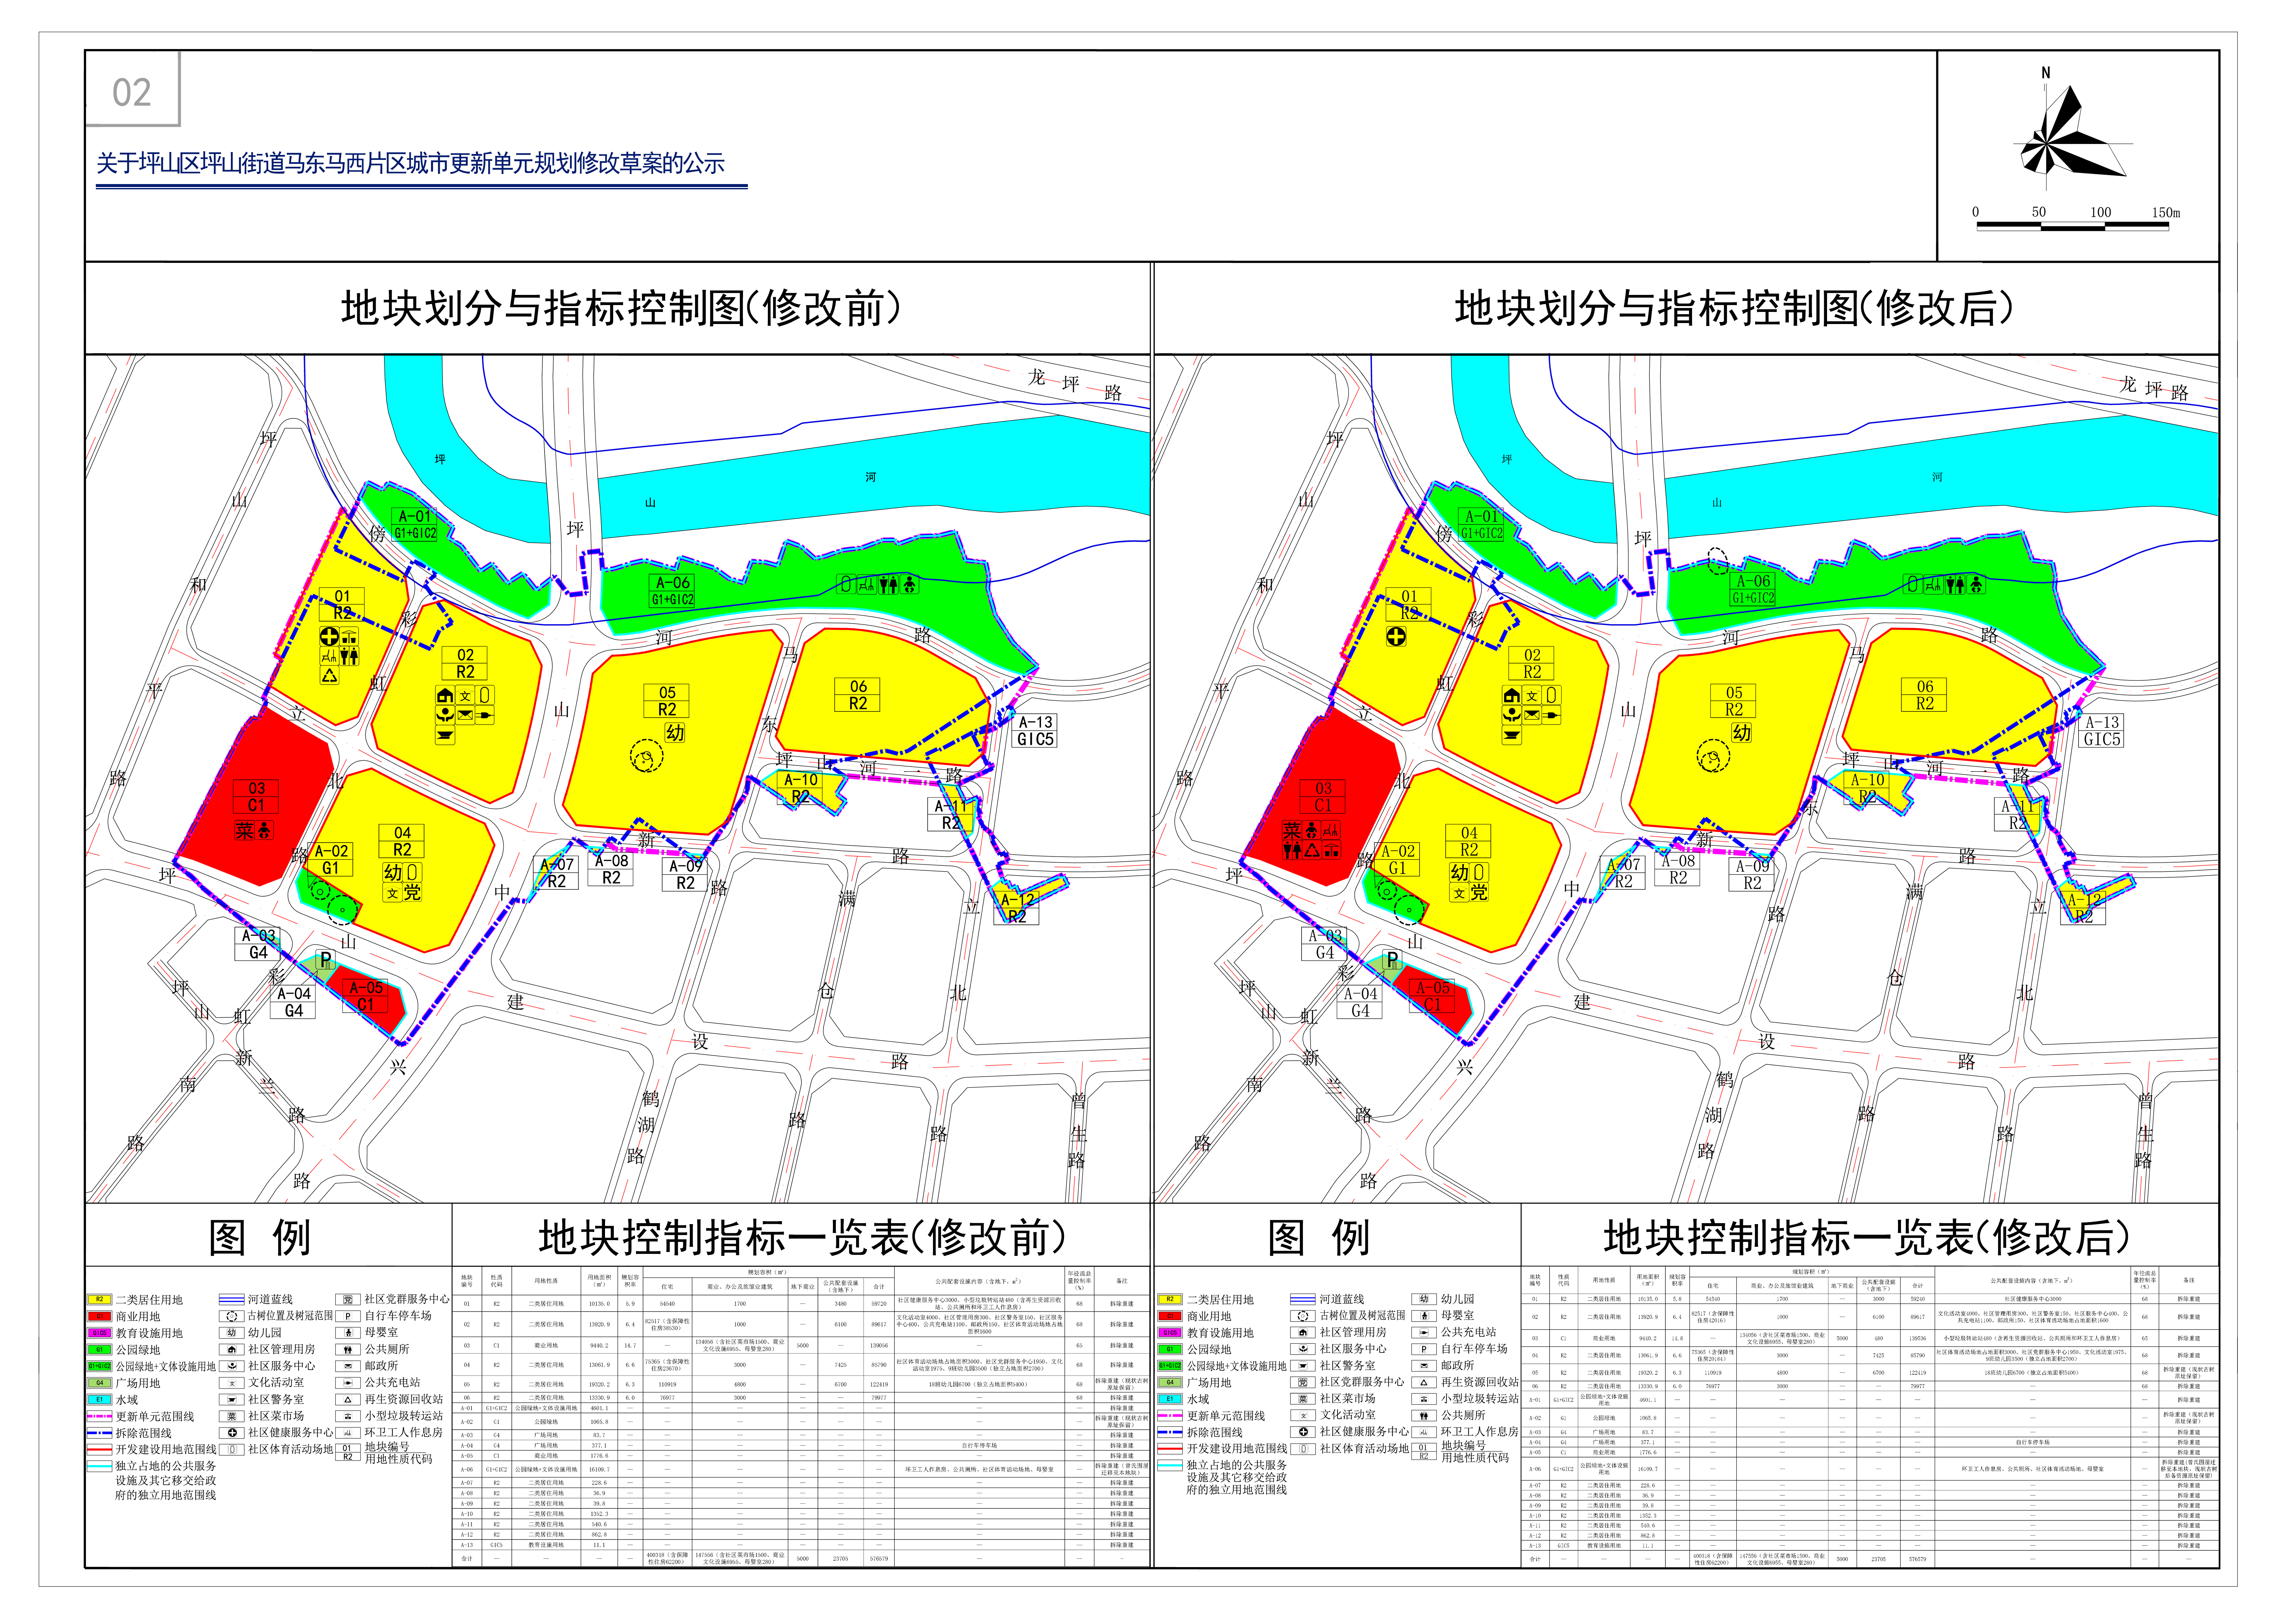The width and height of the screenshot is (2296, 1624).
Task: Click the 0-150m scale bar
Action: [2073, 226]
